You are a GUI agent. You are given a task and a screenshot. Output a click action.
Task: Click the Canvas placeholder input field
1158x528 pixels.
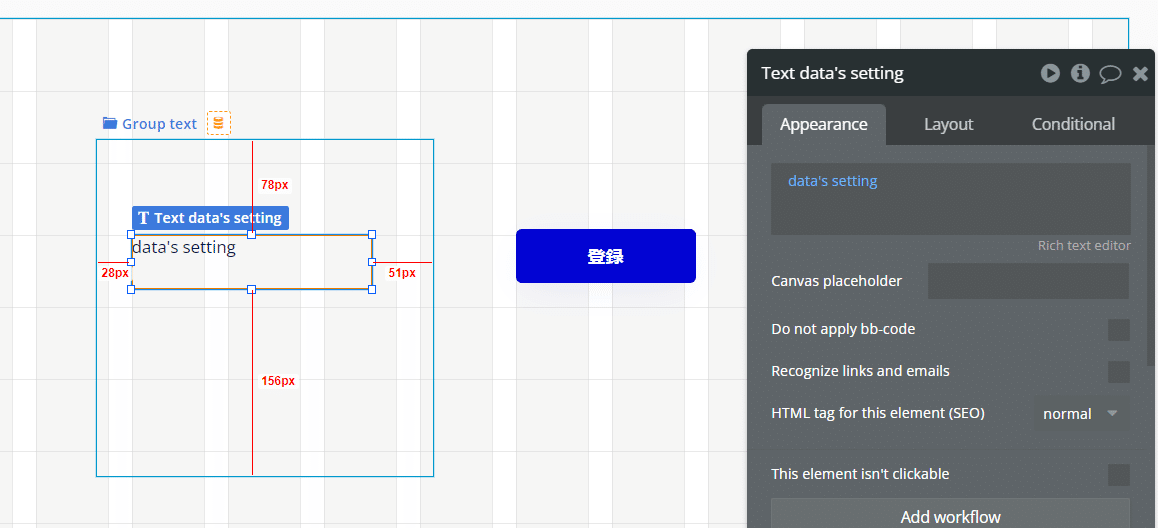1028,281
